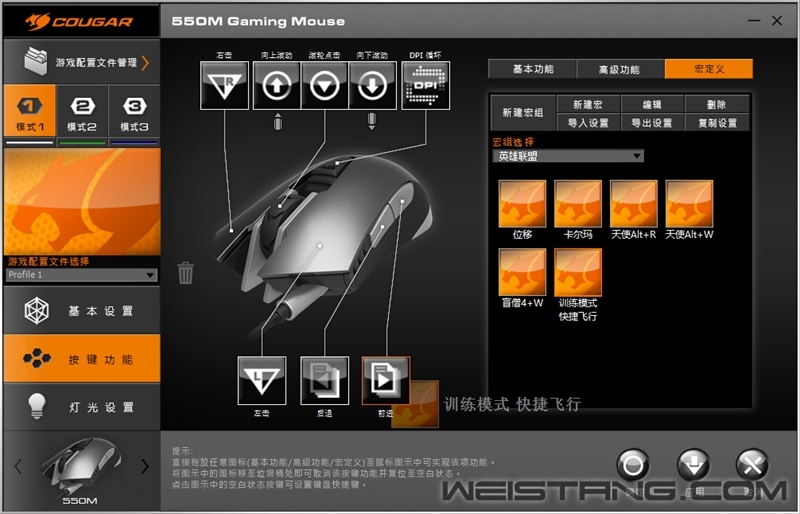
Task: Select the forward (前进) button icon
Action: 386,380
